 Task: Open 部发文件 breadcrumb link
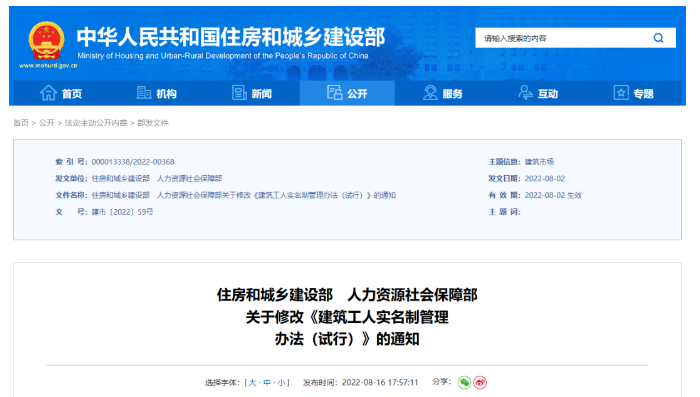click(x=153, y=122)
